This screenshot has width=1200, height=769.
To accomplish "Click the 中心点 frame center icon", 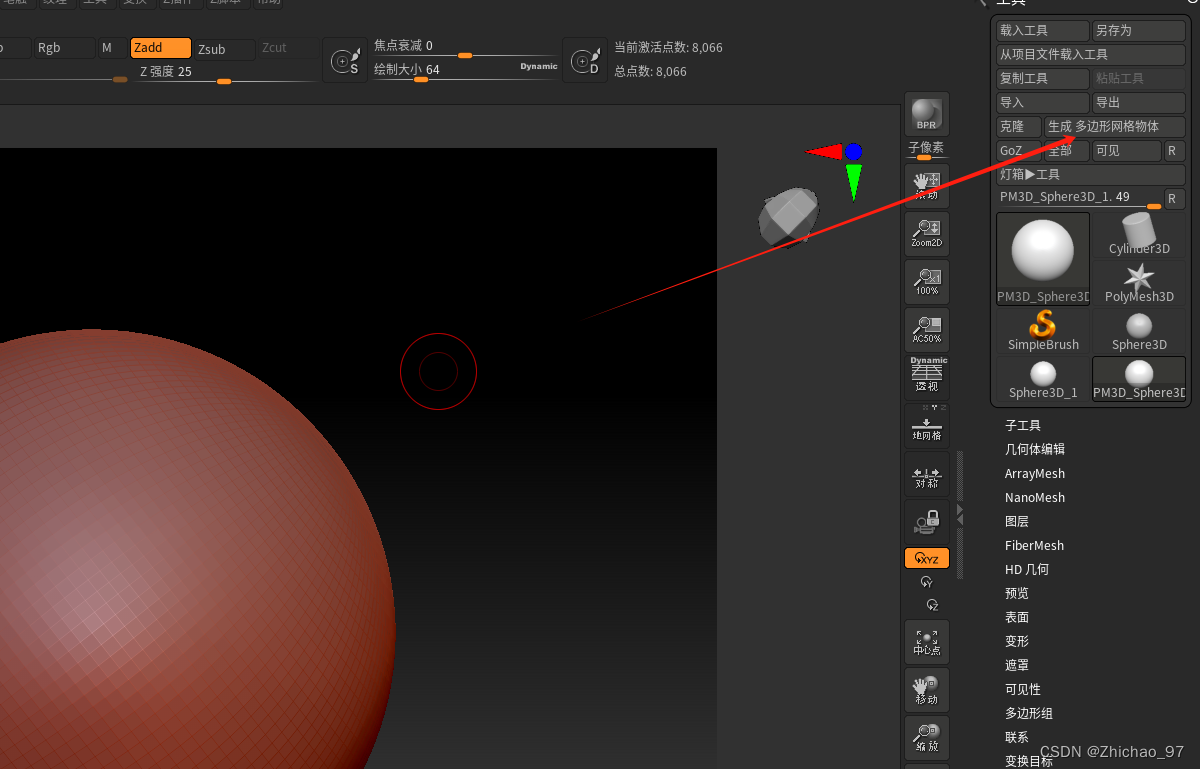I will (x=927, y=642).
